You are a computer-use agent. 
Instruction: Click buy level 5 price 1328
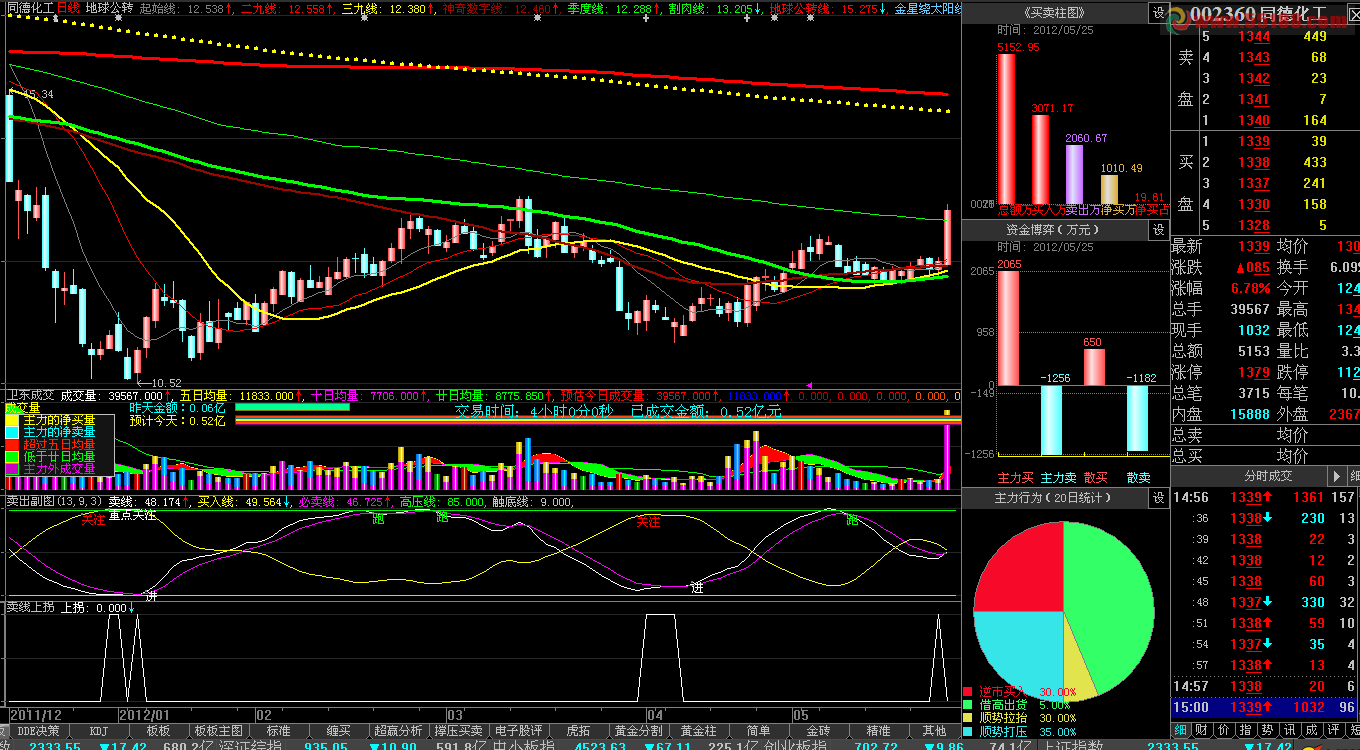[1254, 225]
